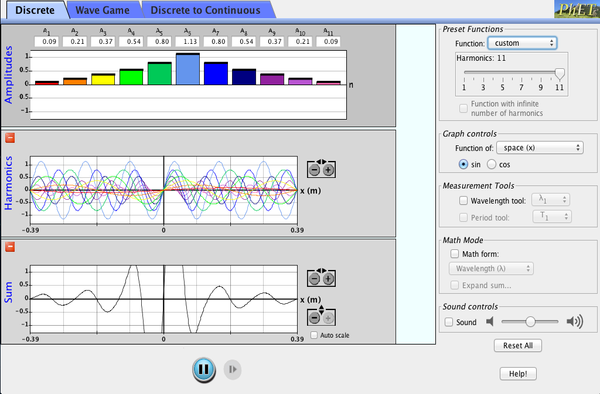Viewport: 600px width, 394px height.
Task: Open the period tool T1 dropdown
Action: (x=552, y=217)
